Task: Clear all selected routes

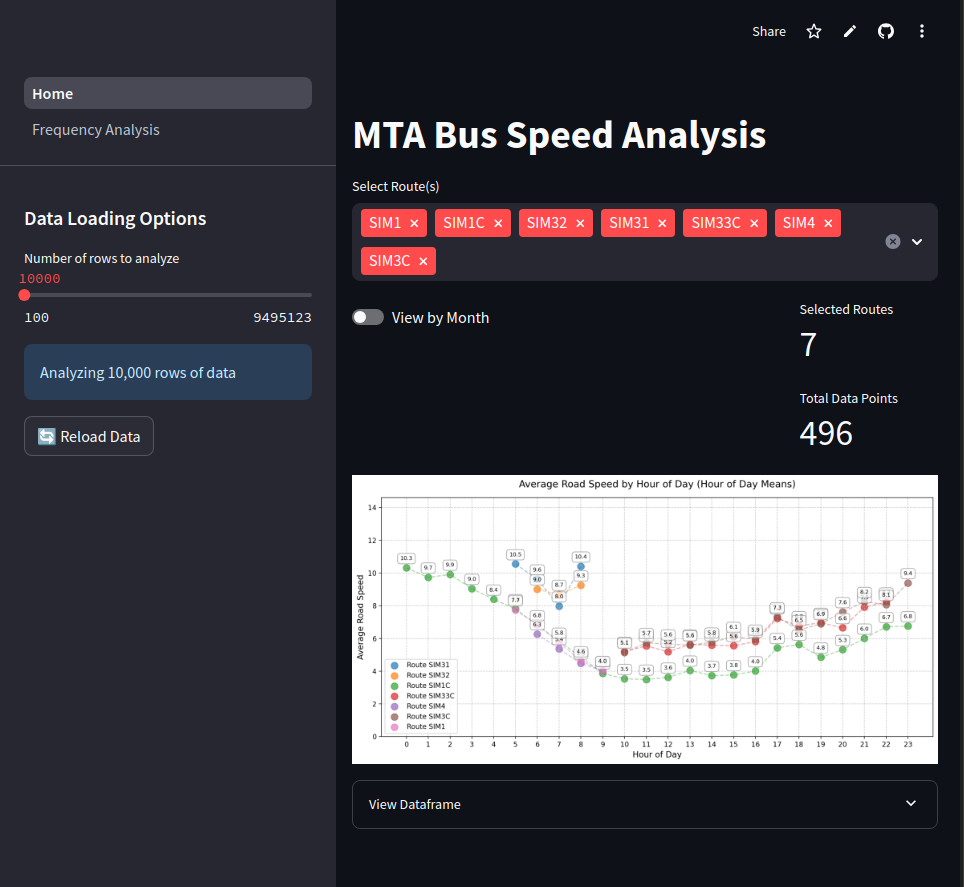Action: tap(893, 242)
